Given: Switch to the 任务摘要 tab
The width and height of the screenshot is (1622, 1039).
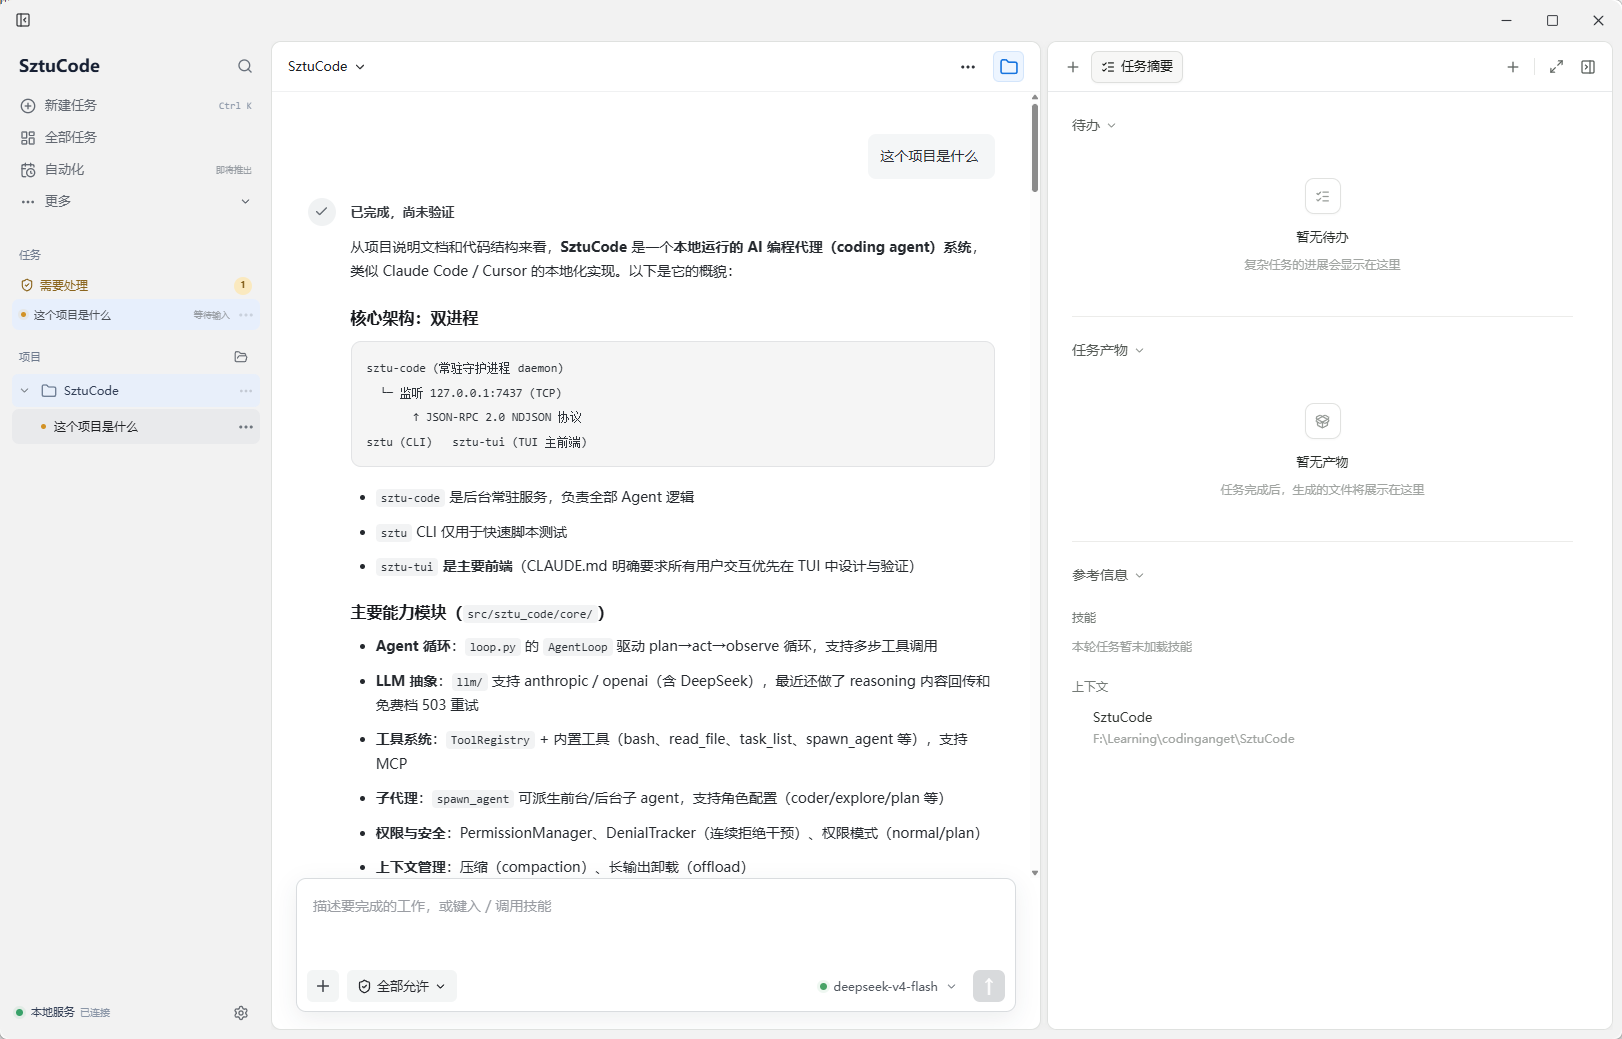Looking at the screenshot, I should [x=1137, y=67].
